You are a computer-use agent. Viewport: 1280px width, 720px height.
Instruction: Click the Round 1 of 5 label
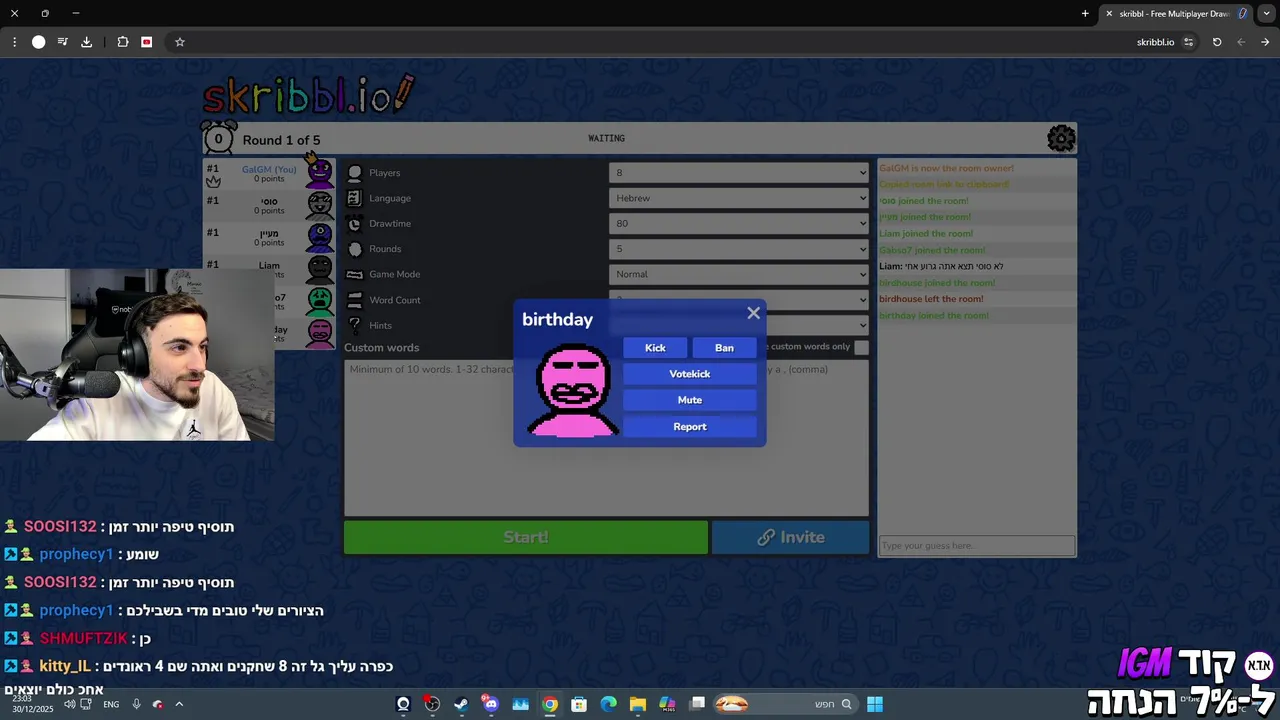coord(281,140)
